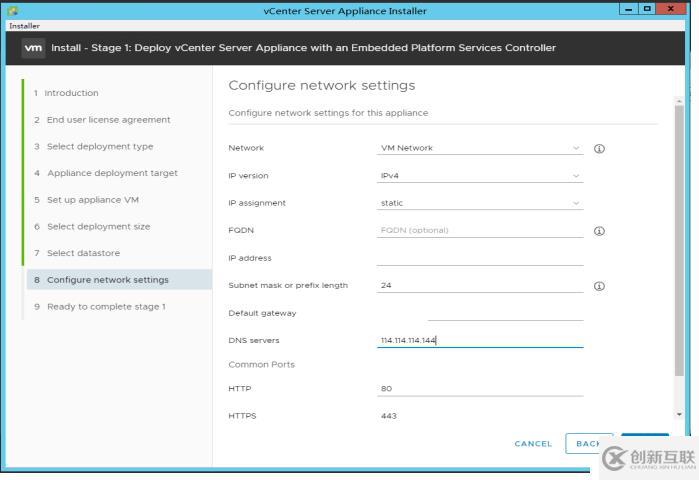This screenshot has height=480, width=699.
Task: Click the Subnet mask field containing 24
Action: click(480, 285)
